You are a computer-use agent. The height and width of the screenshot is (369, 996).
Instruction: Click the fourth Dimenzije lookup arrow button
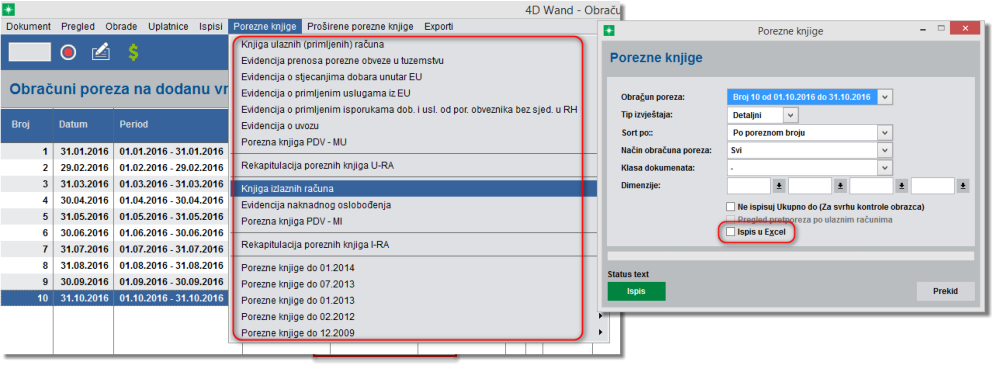point(963,186)
